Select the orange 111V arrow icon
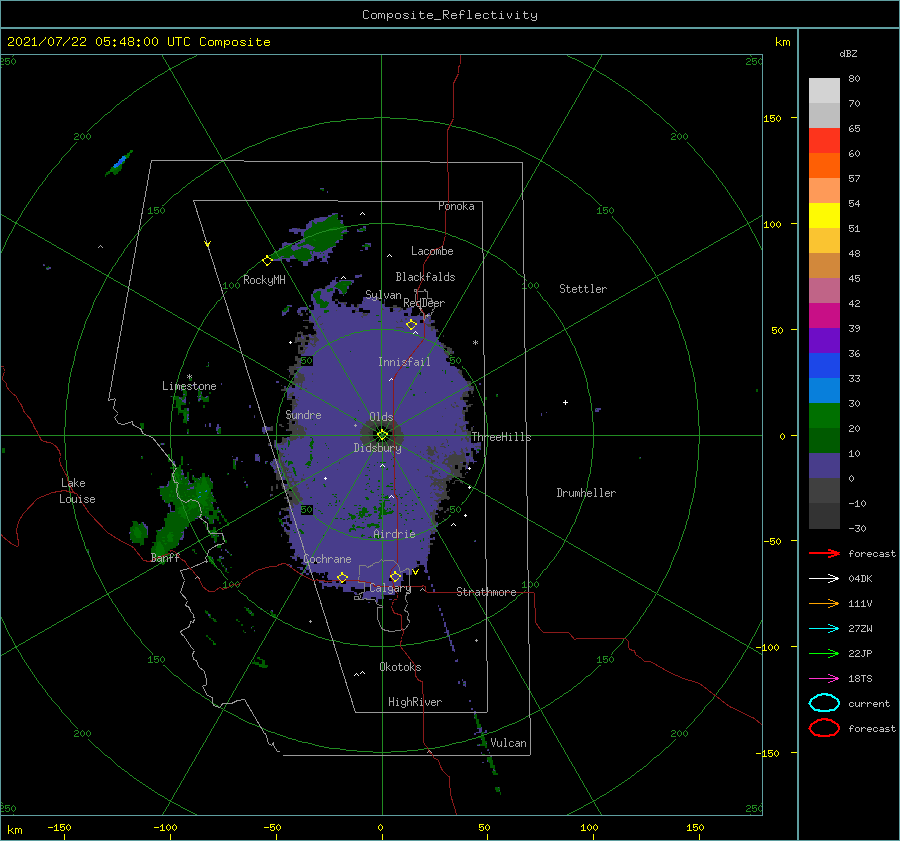900x841 pixels. (x=824, y=603)
